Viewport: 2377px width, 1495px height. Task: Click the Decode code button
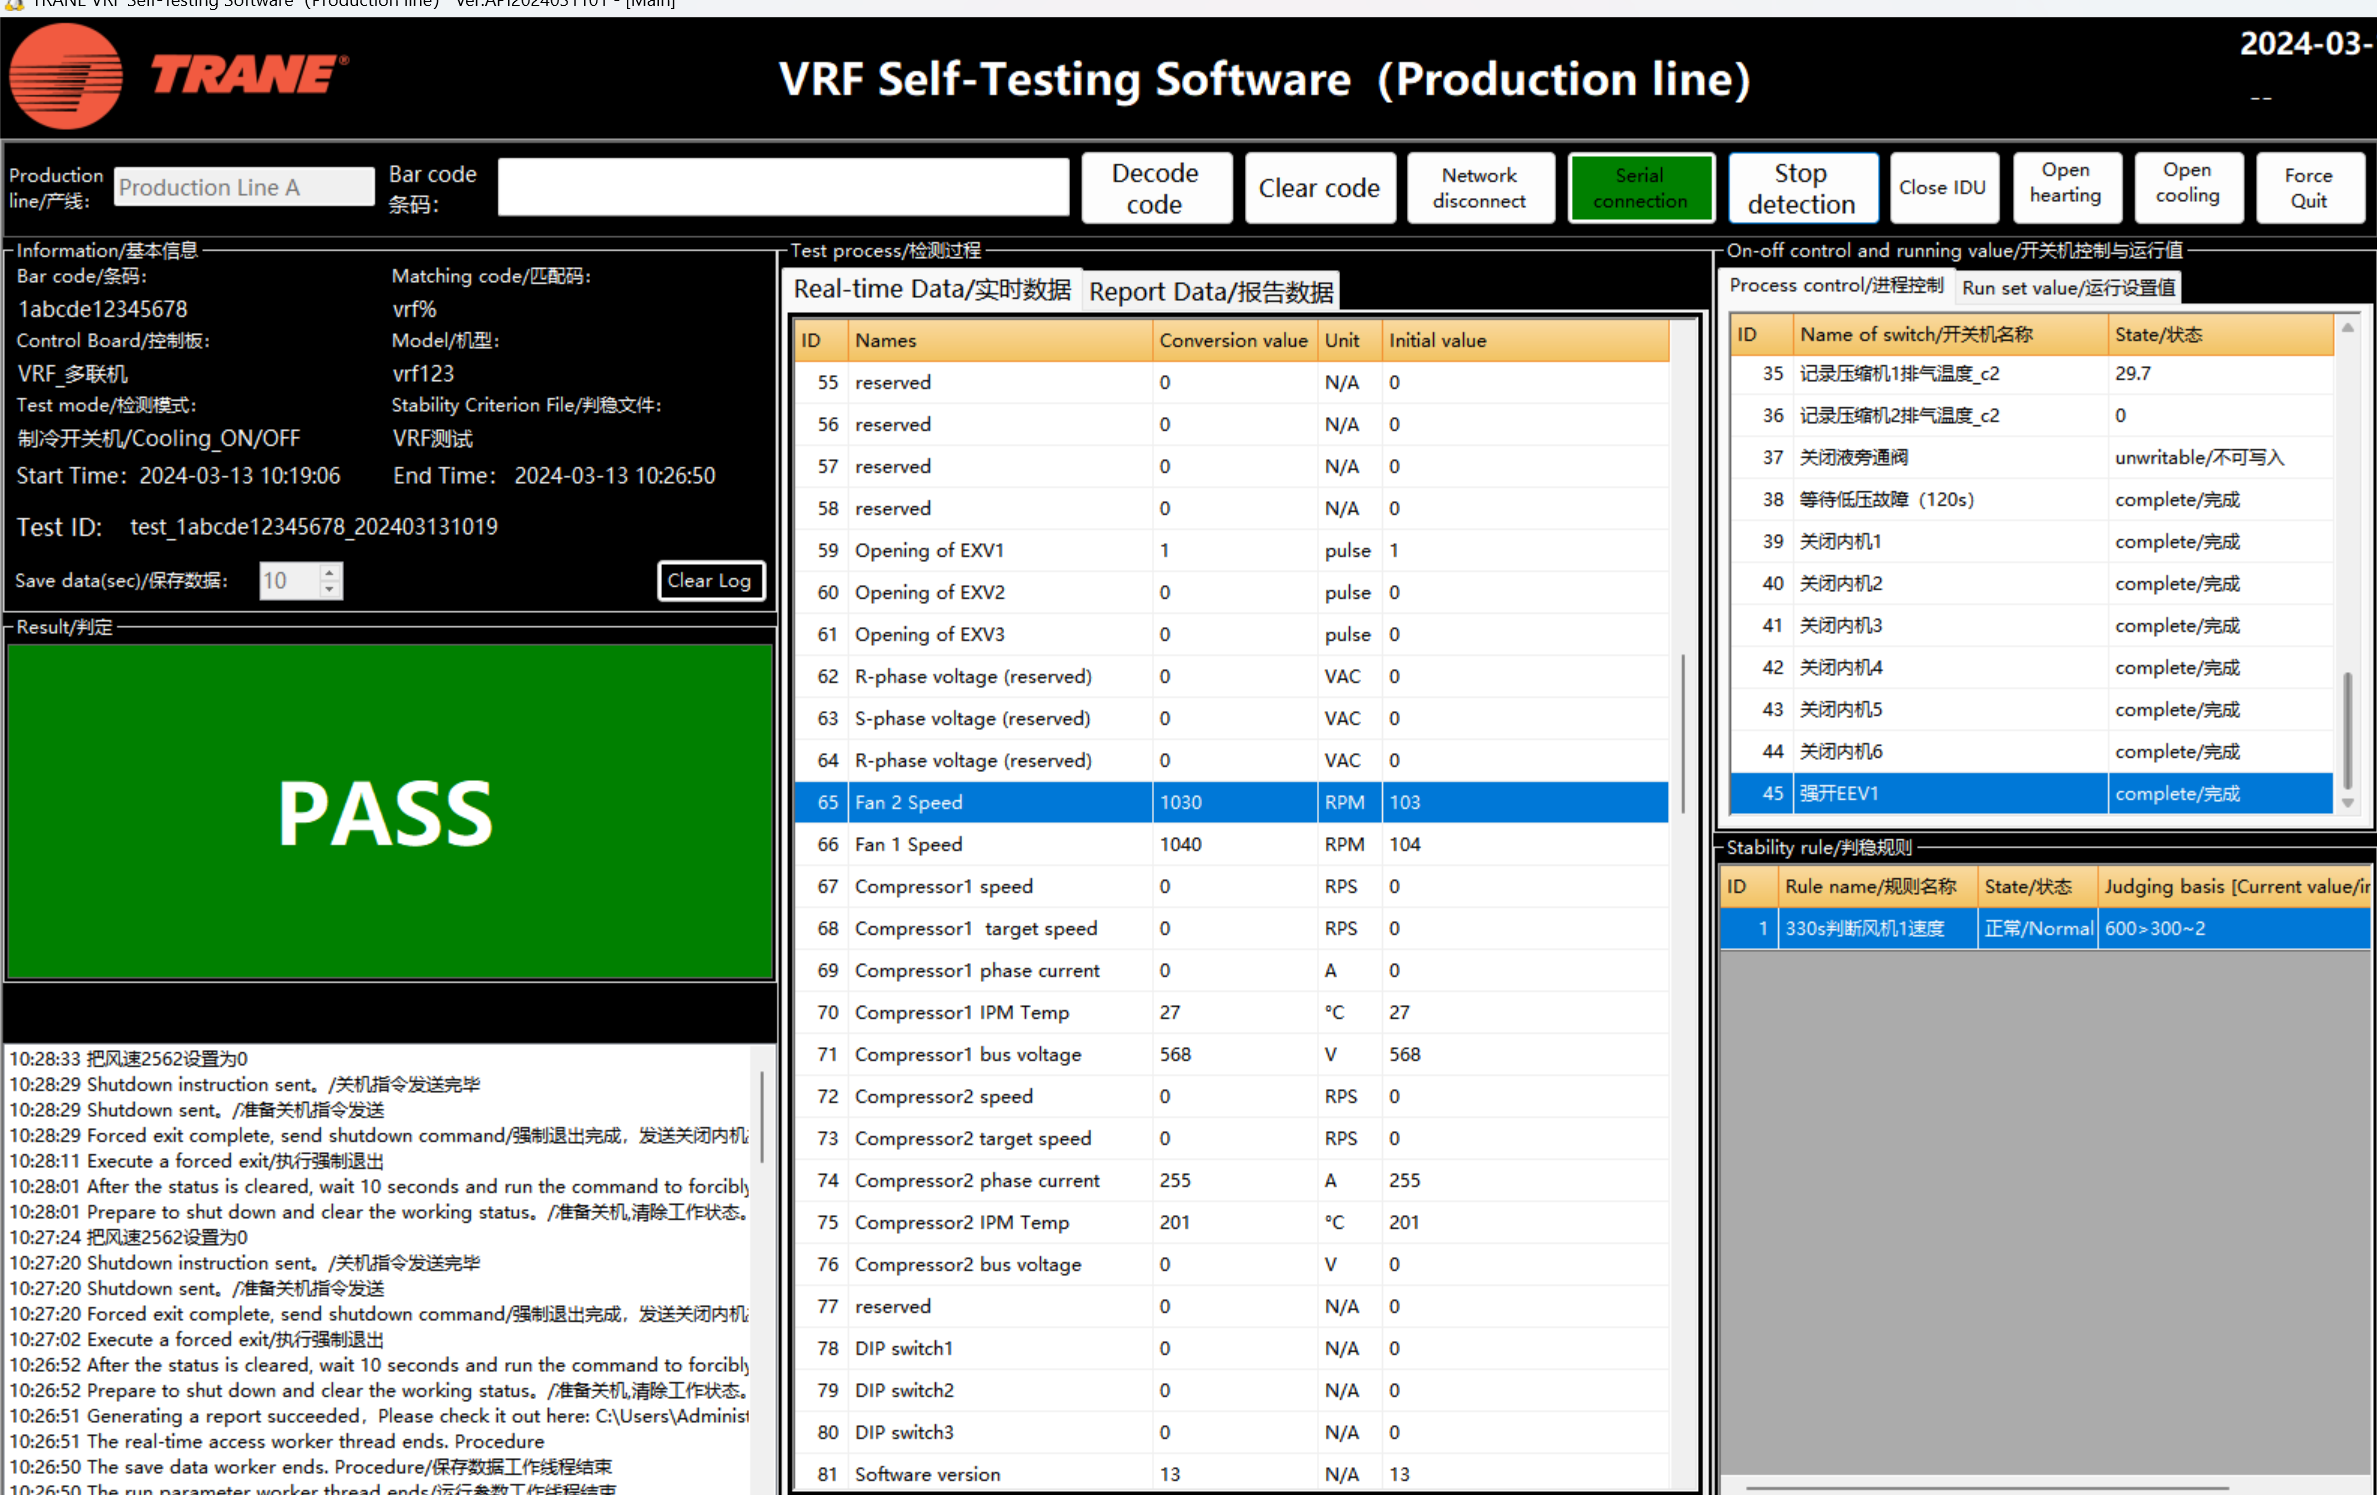[x=1155, y=188]
